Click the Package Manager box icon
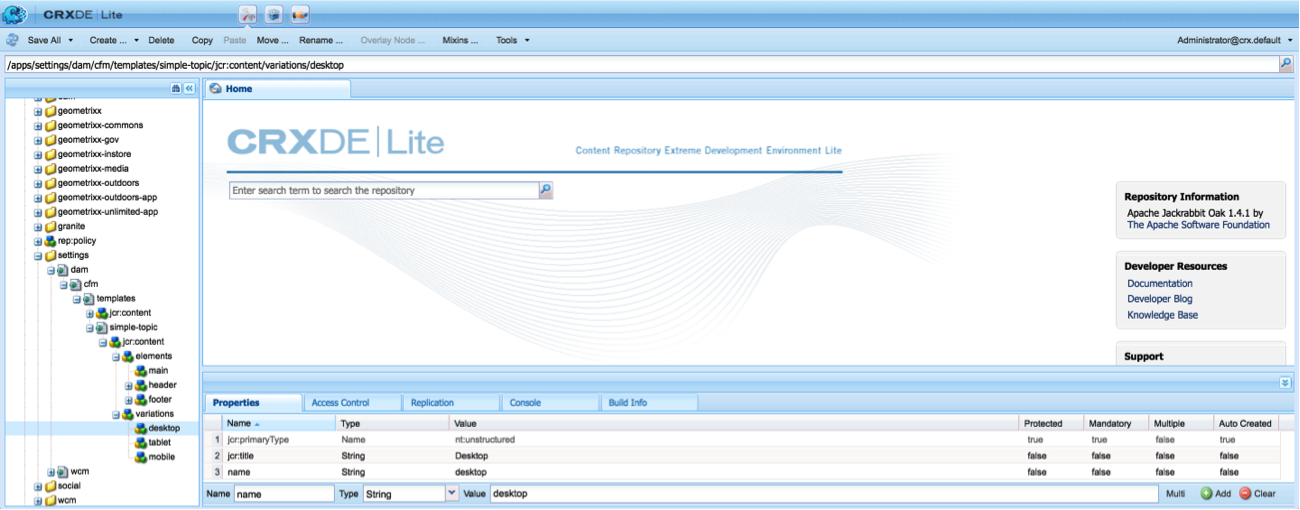The width and height of the screenshot is (1300, 510). point(273,15)
